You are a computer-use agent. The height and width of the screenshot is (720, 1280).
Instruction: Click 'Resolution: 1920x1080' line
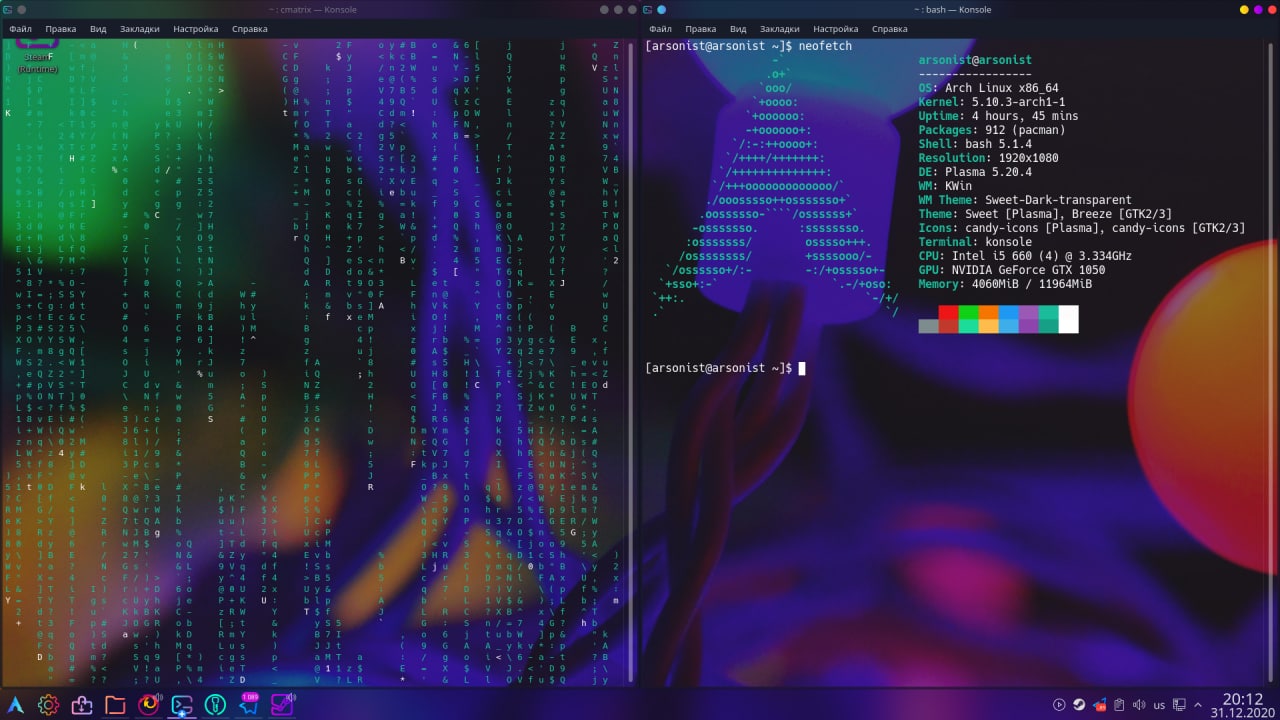coord(988,158)
